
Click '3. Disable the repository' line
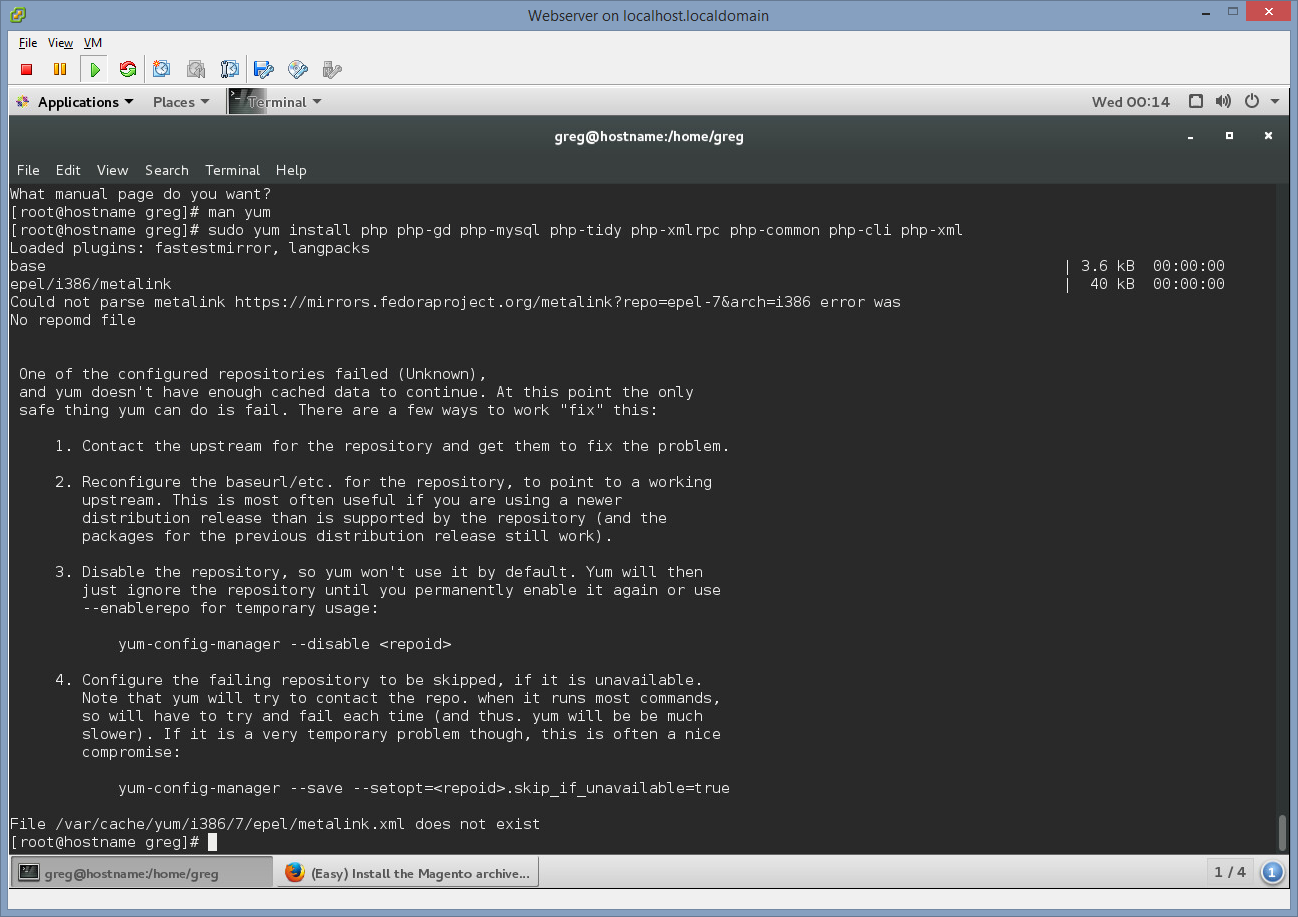[x=379, y=572]
